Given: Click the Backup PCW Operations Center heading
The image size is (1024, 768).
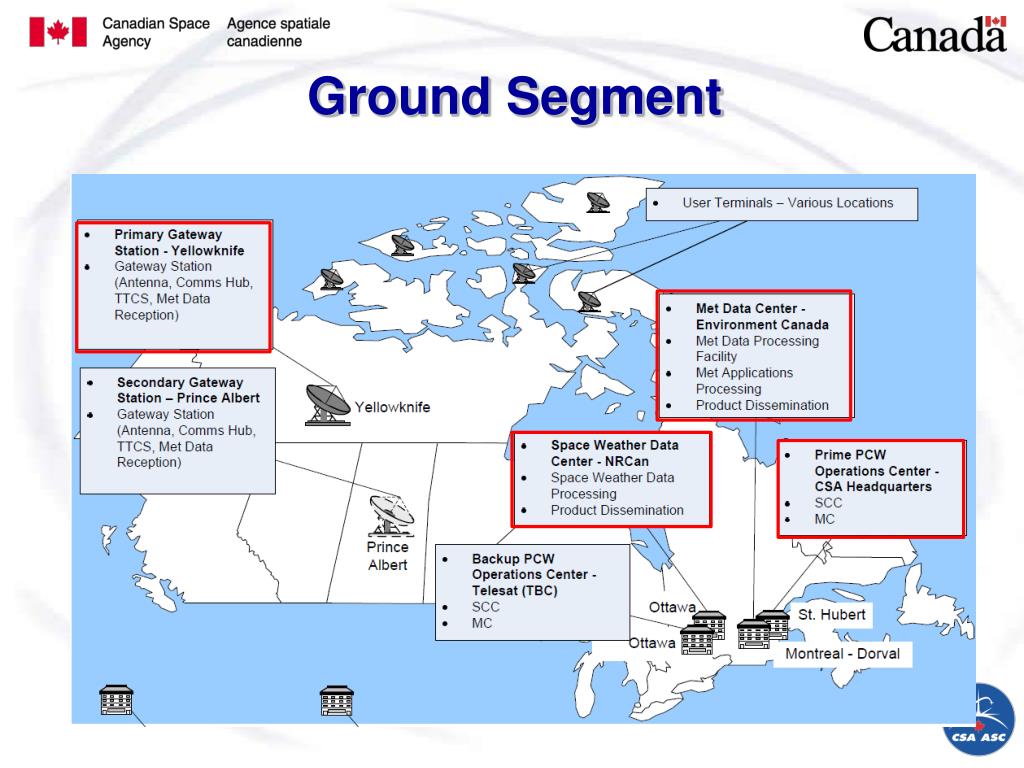Looking at the screenshot, I should tap(534, 575).
